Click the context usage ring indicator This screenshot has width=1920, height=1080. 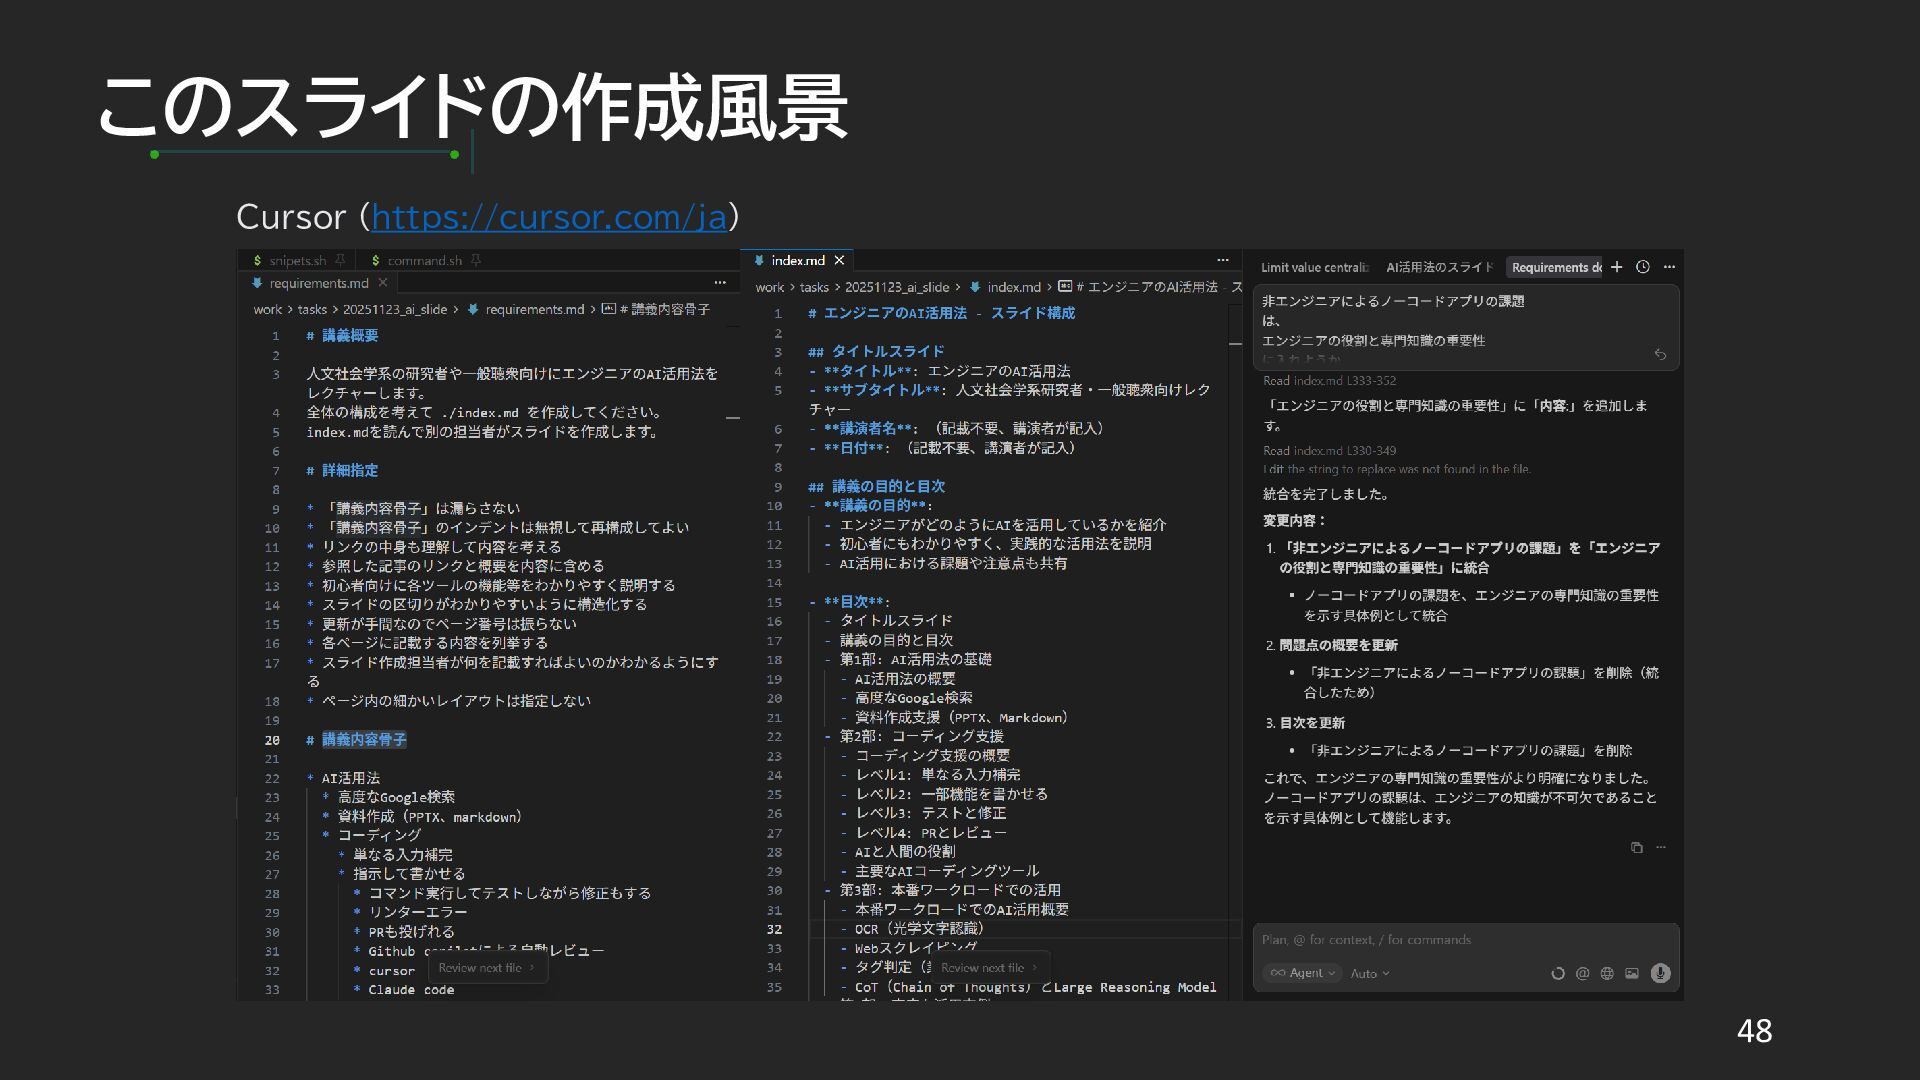pyautogui.click(x=1557, y=973)
